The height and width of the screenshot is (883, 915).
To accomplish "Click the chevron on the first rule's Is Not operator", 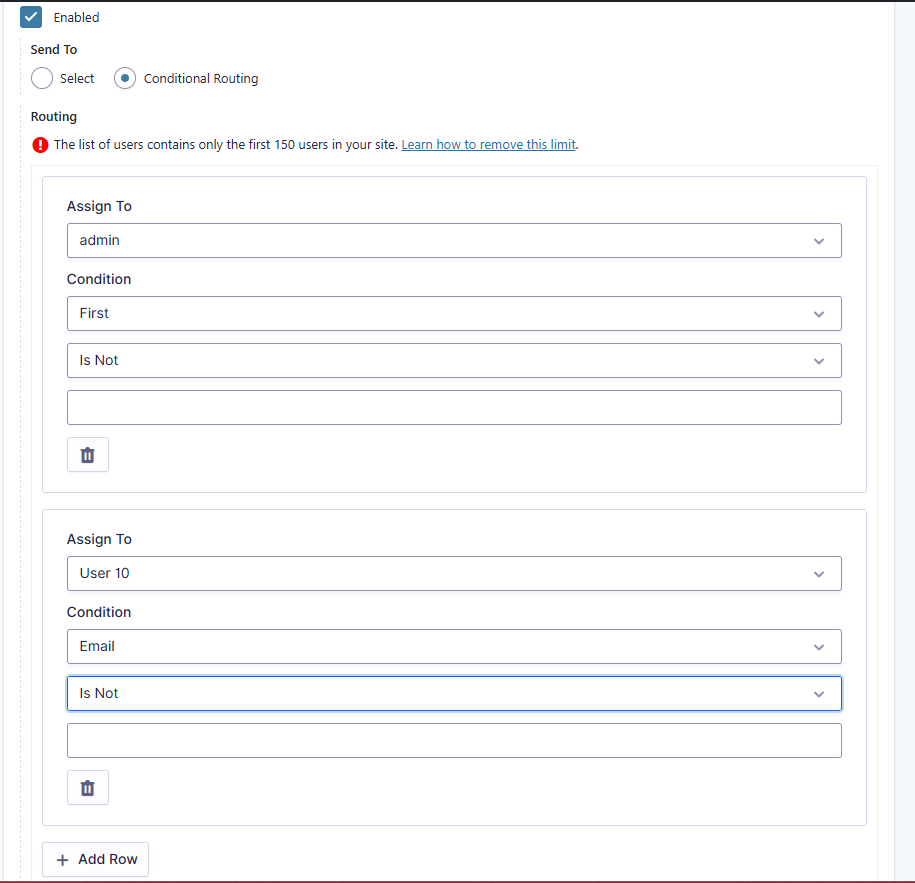I will (x=819, y=361).
